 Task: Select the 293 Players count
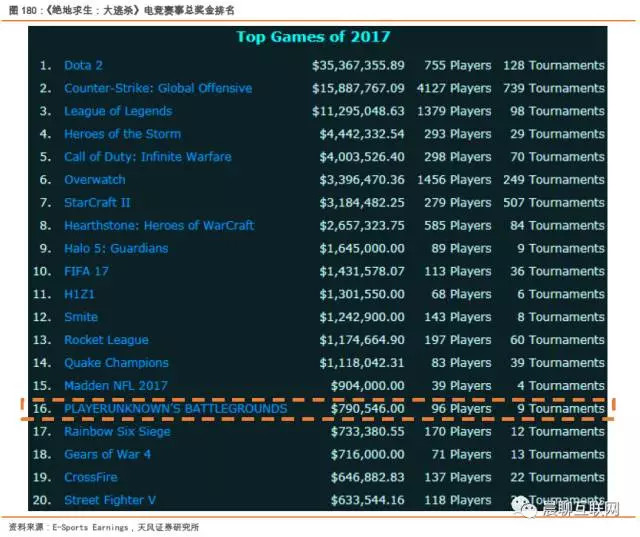(458, 134)
